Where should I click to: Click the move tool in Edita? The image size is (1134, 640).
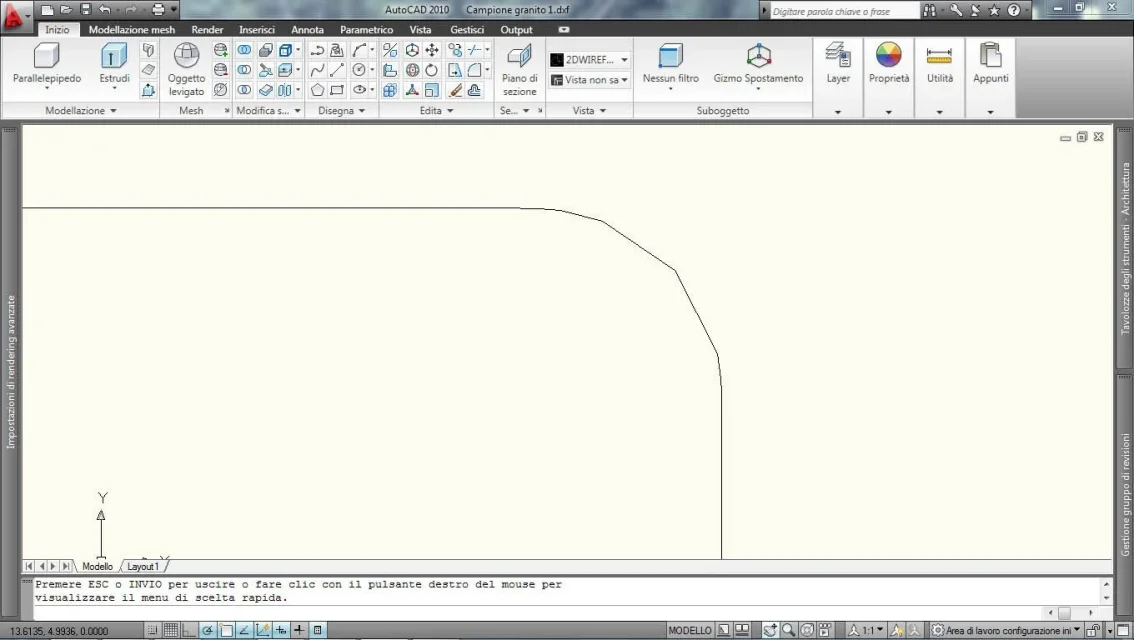coord(432,50)
